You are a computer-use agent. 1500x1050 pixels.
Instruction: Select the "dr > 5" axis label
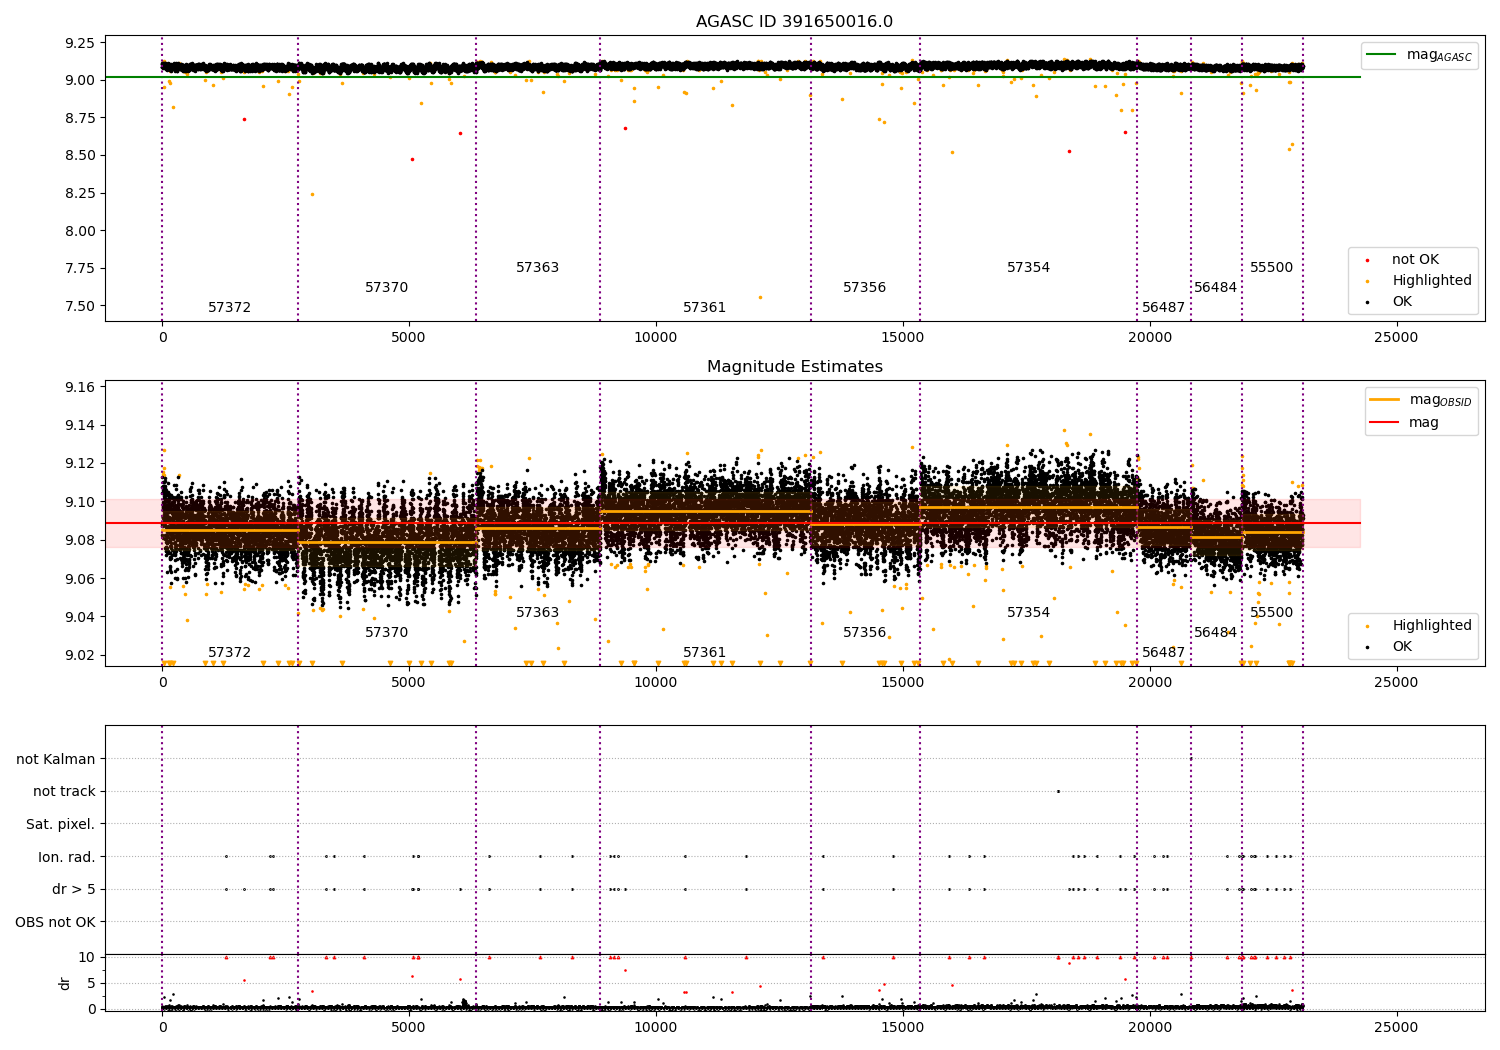[x=74, y=889]
